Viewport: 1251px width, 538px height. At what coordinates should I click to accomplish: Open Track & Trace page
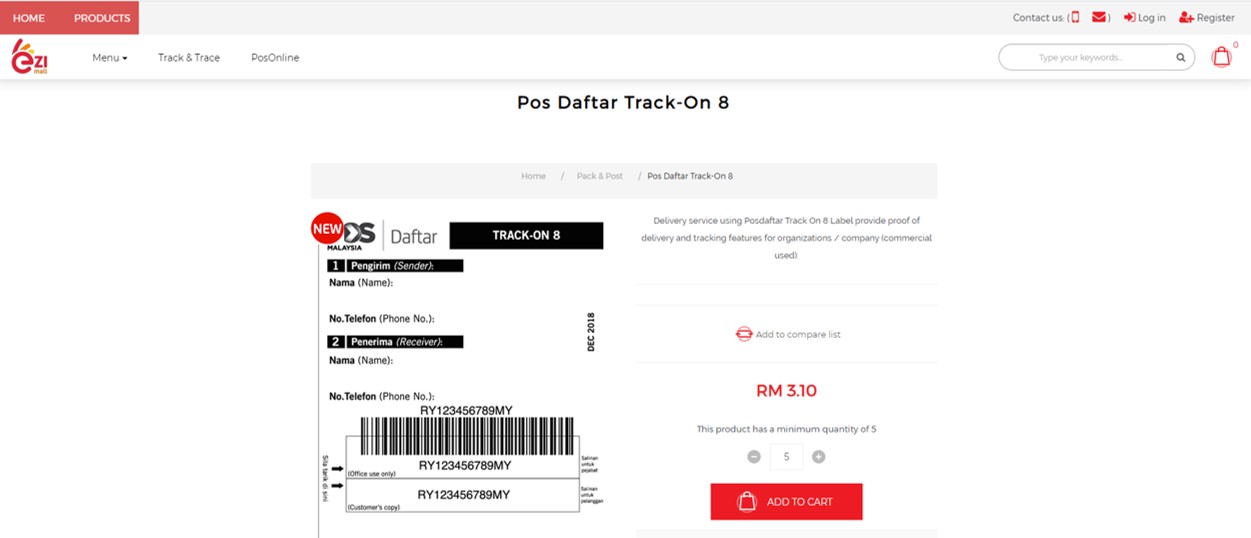[x=189, y=58]
